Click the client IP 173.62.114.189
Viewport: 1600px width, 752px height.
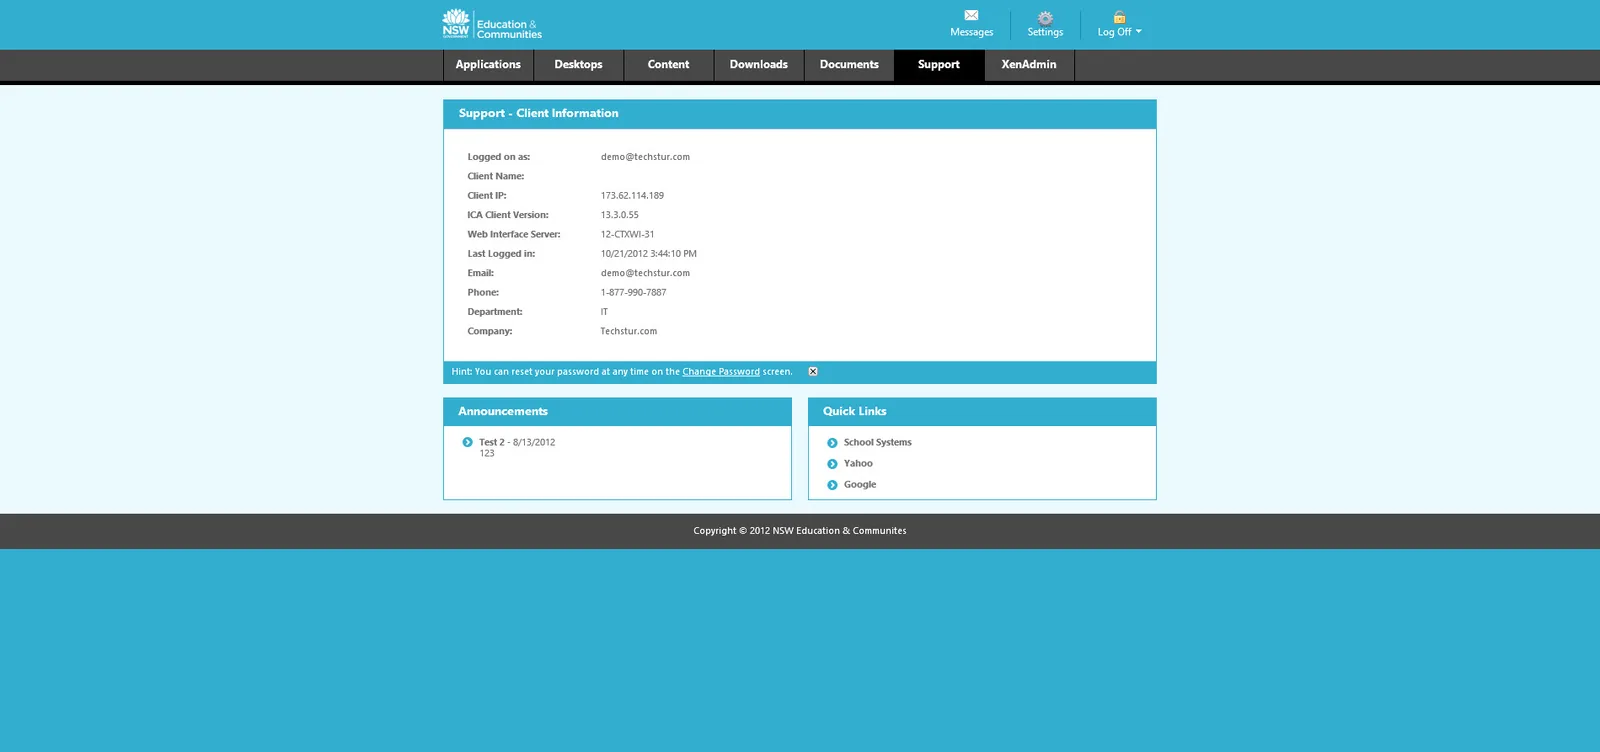632,196
